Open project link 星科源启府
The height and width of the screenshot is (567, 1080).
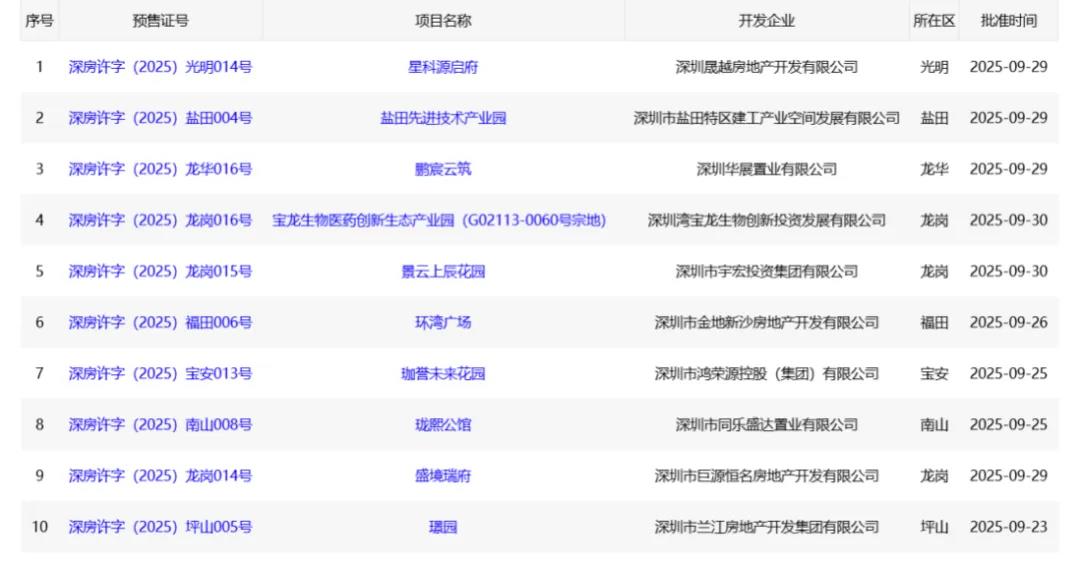tap(443, 67)
